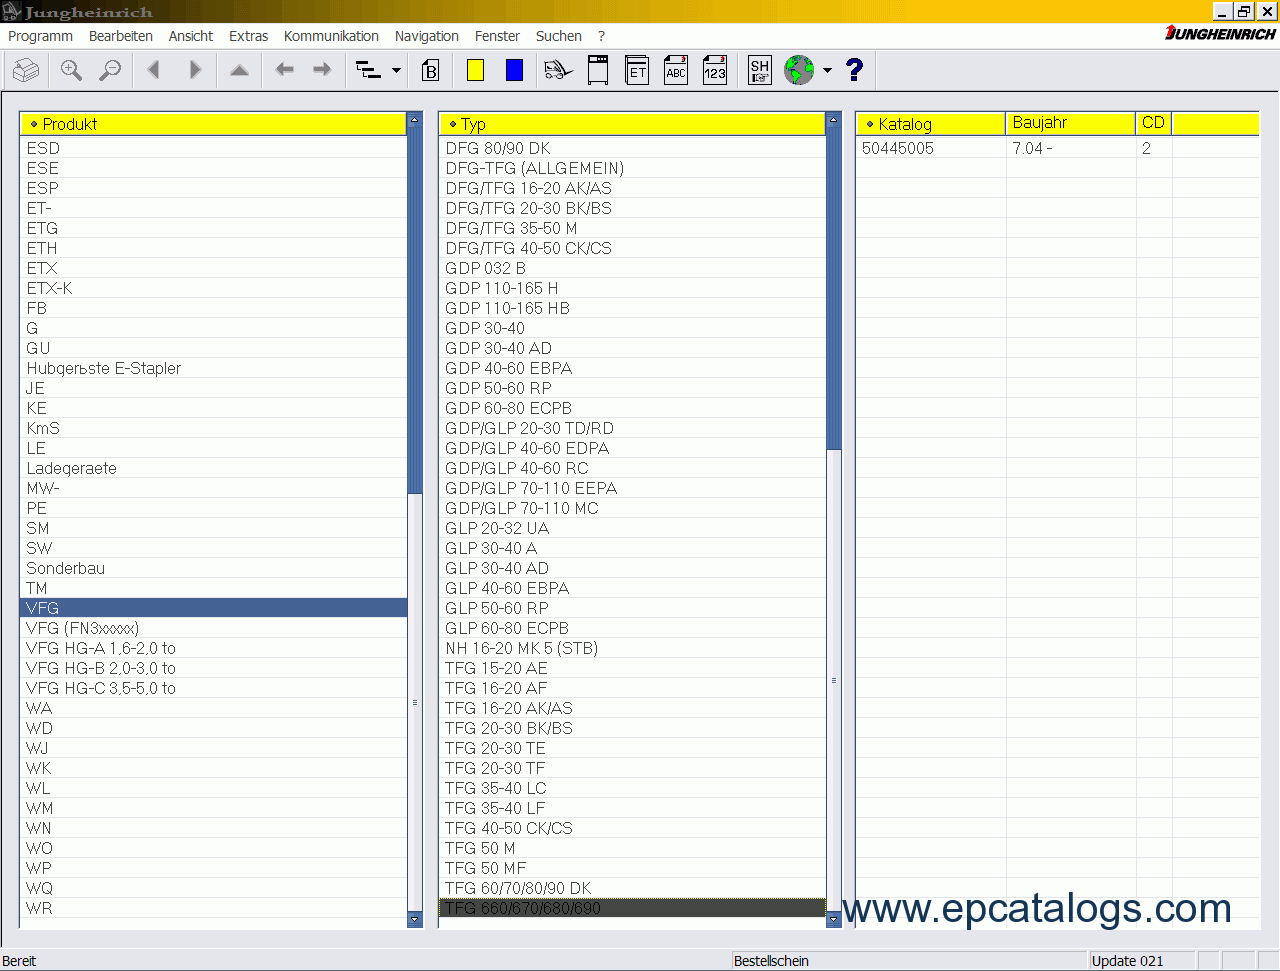Click the CD column header
The width and height of the screenshot is (1280, 971).
click(1154, 123)
